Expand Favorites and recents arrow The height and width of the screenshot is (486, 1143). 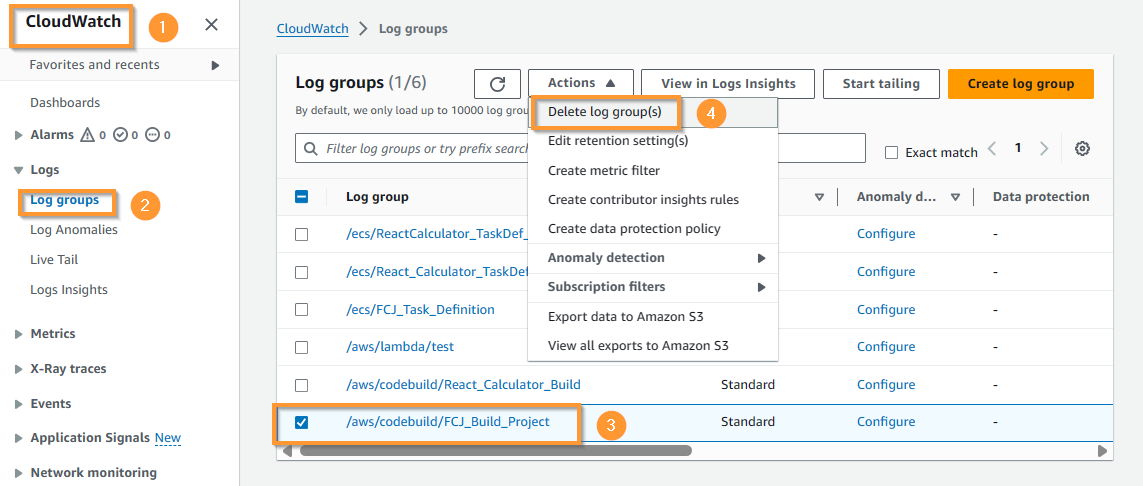(215, 65)
